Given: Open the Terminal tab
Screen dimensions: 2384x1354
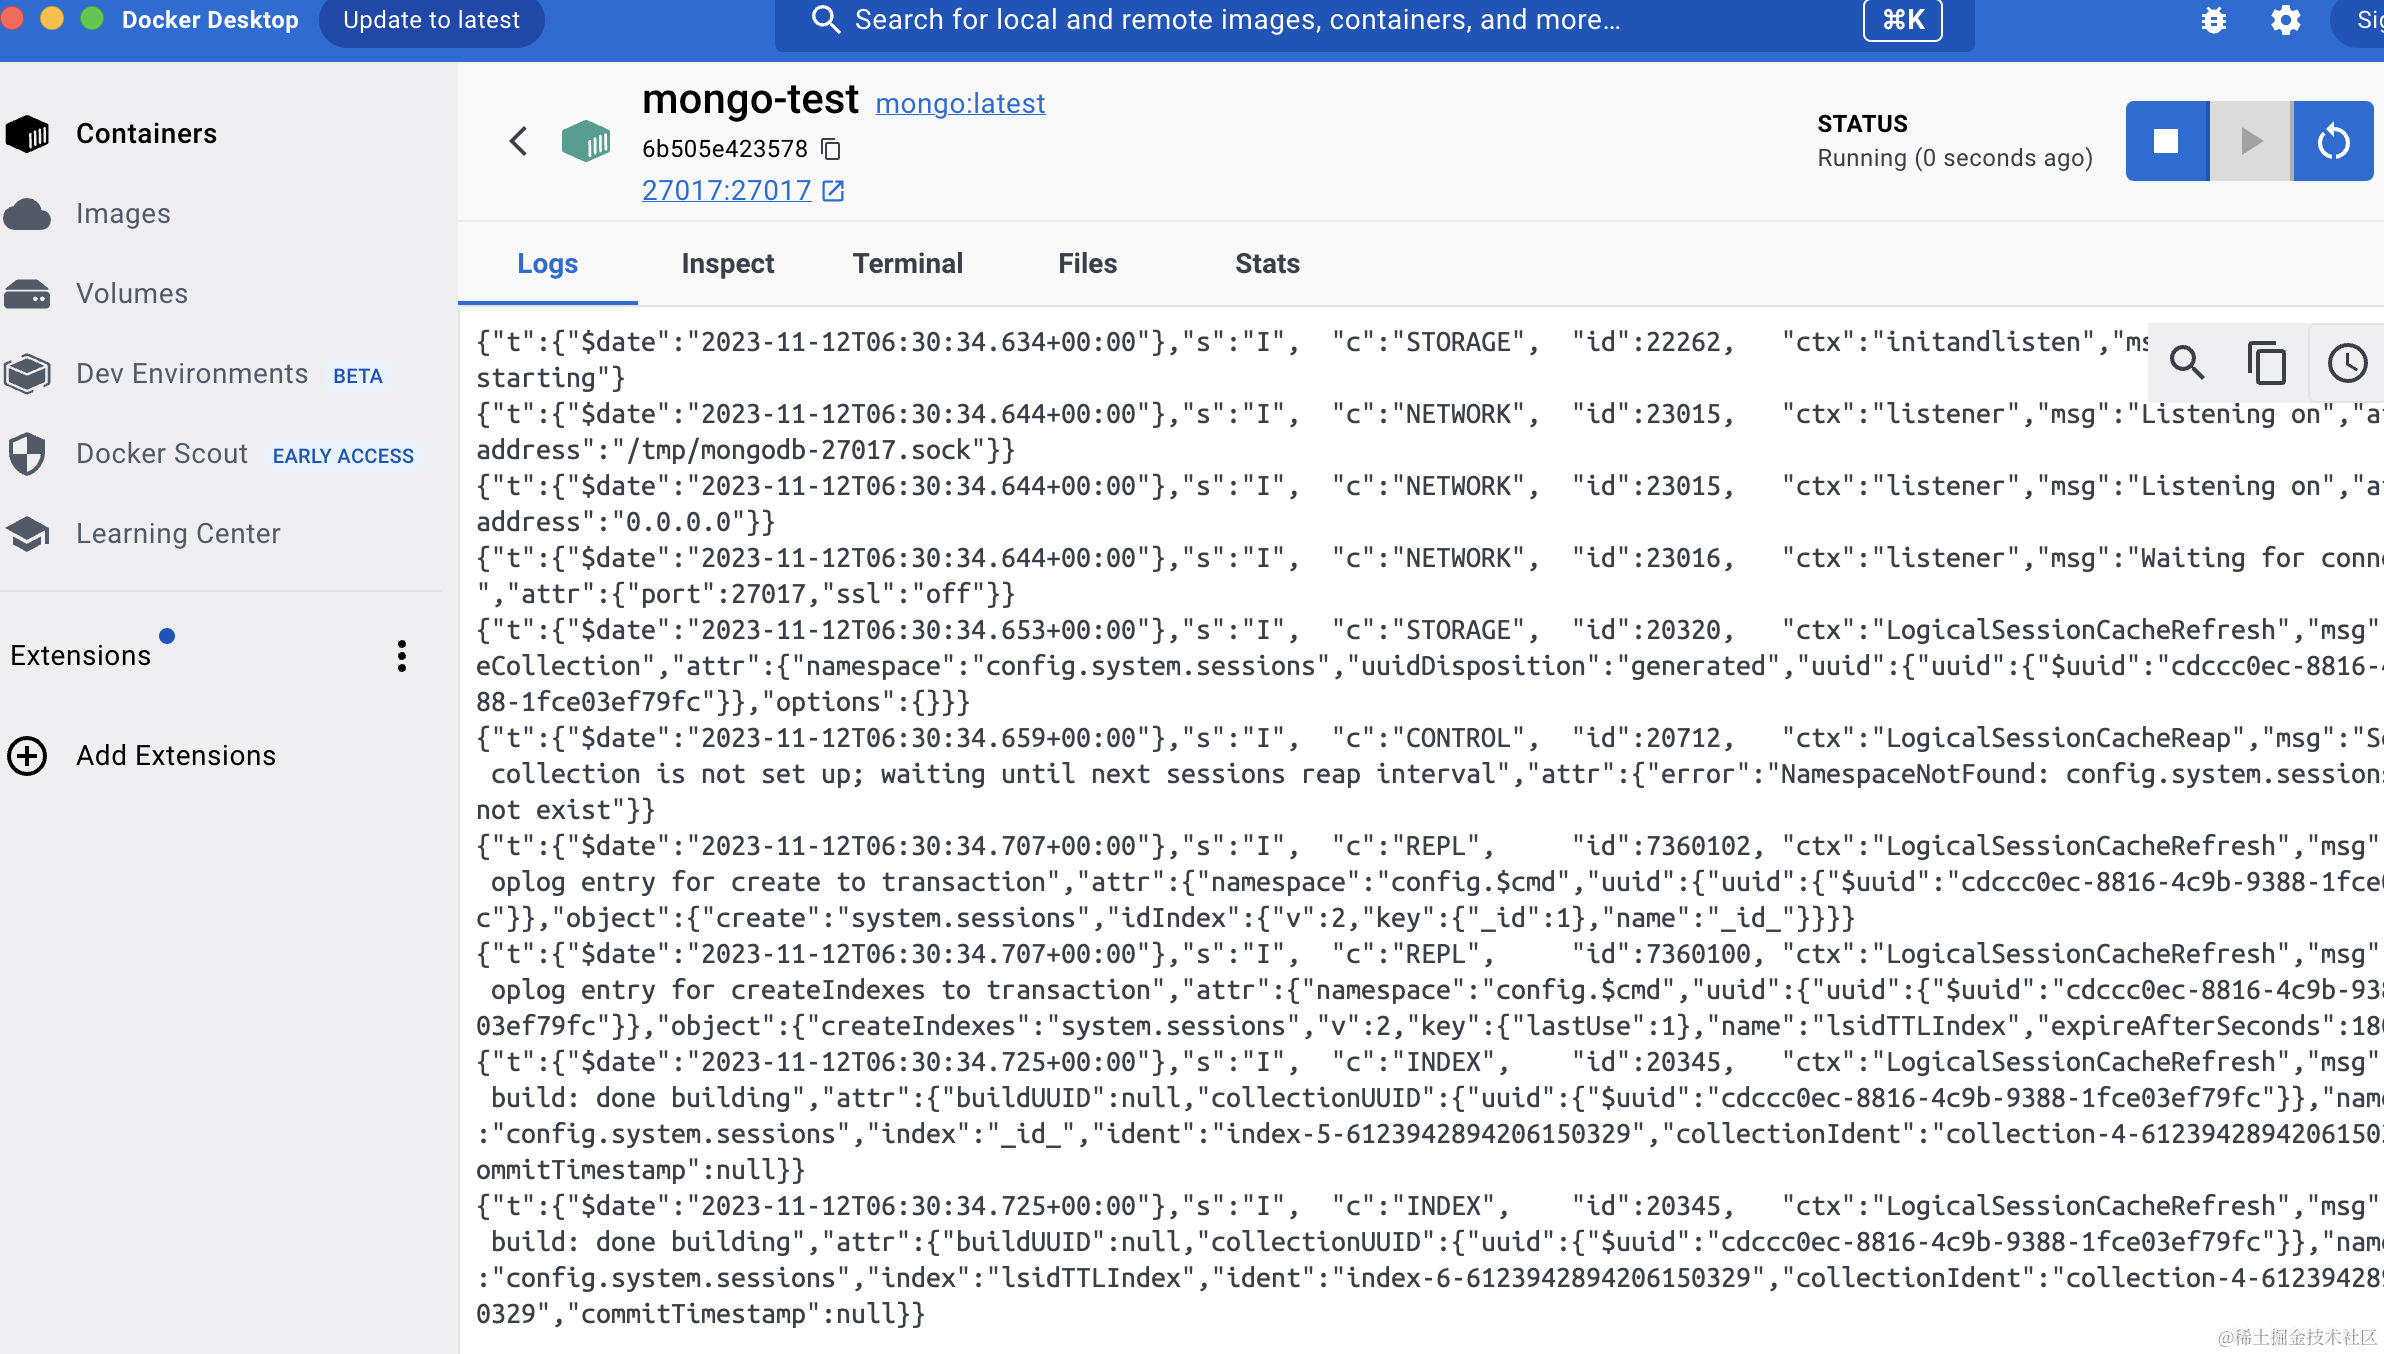Looking at the screenshot, I should click(907, 264).
